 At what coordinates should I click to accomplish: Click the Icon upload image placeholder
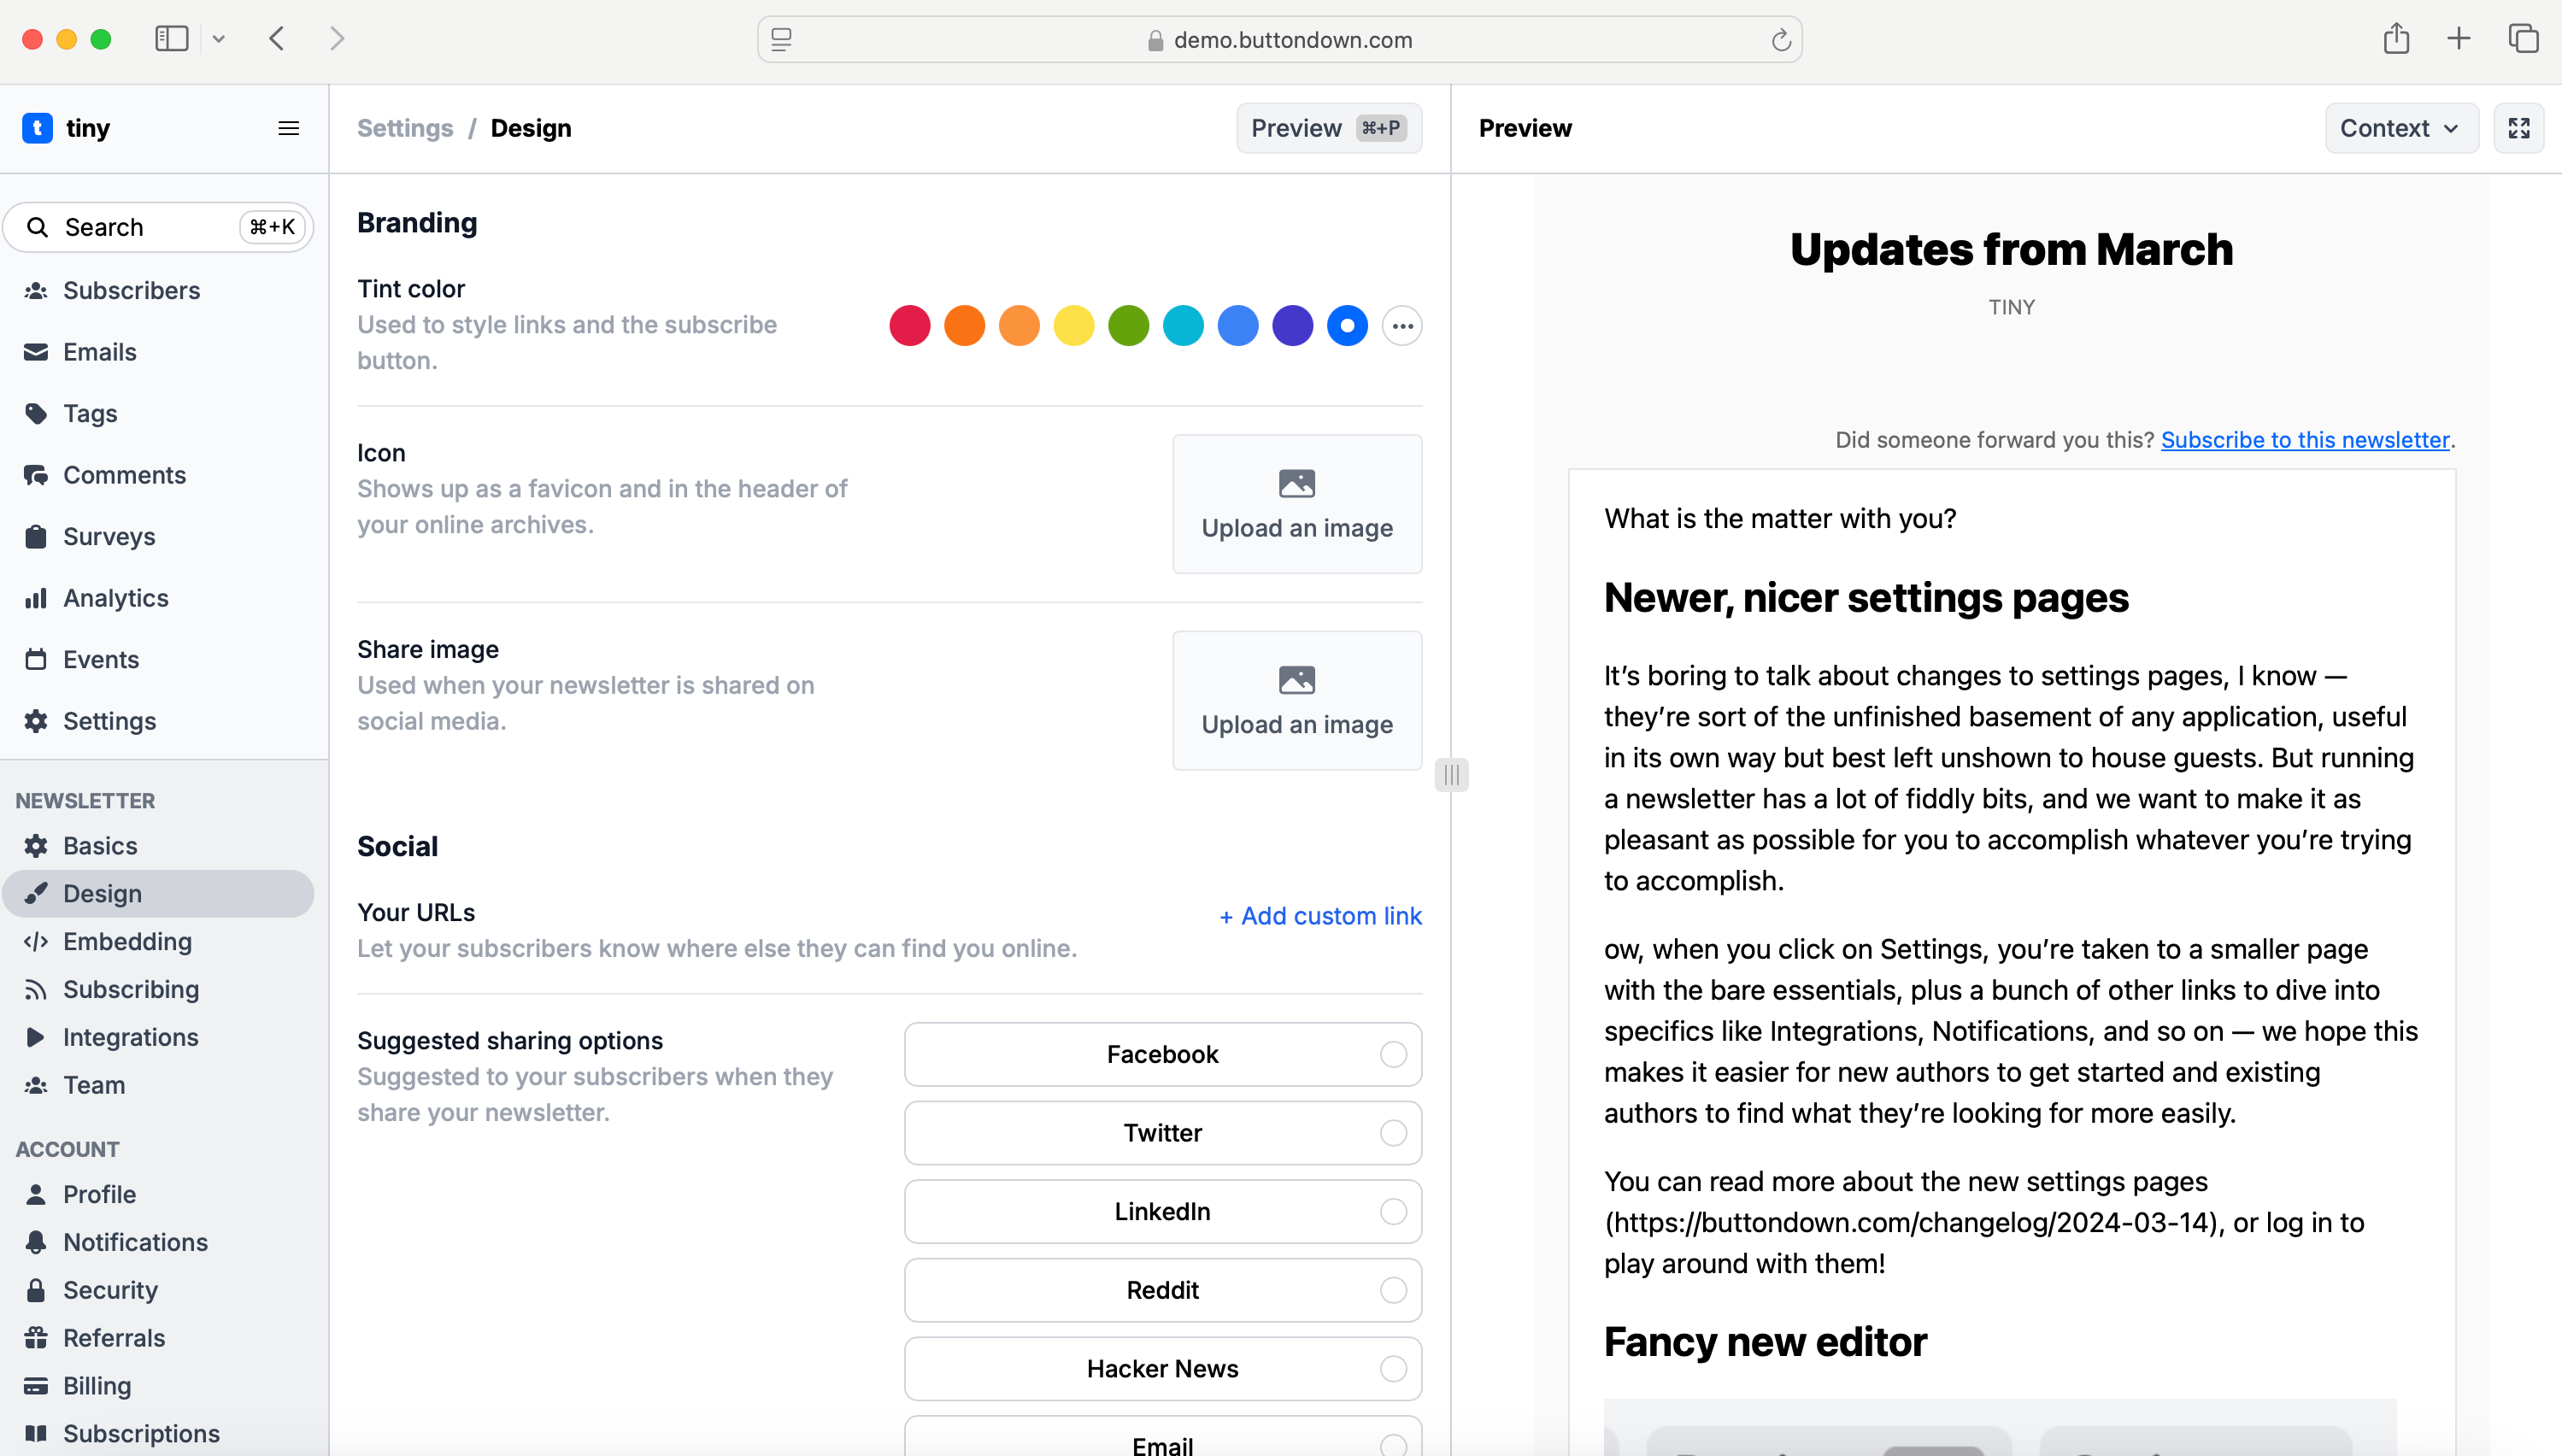point(1296,504)
